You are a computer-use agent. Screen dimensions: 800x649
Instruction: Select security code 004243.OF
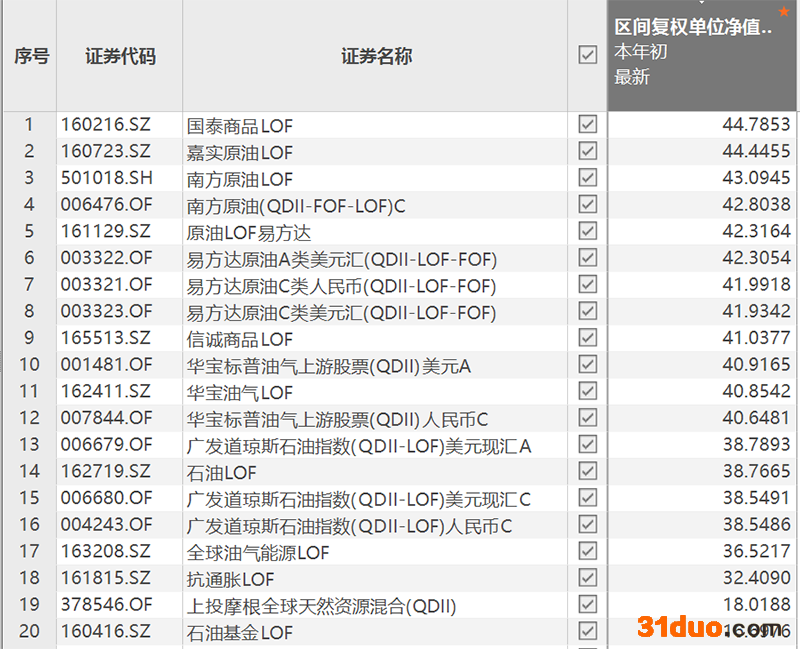click(107, 524)
